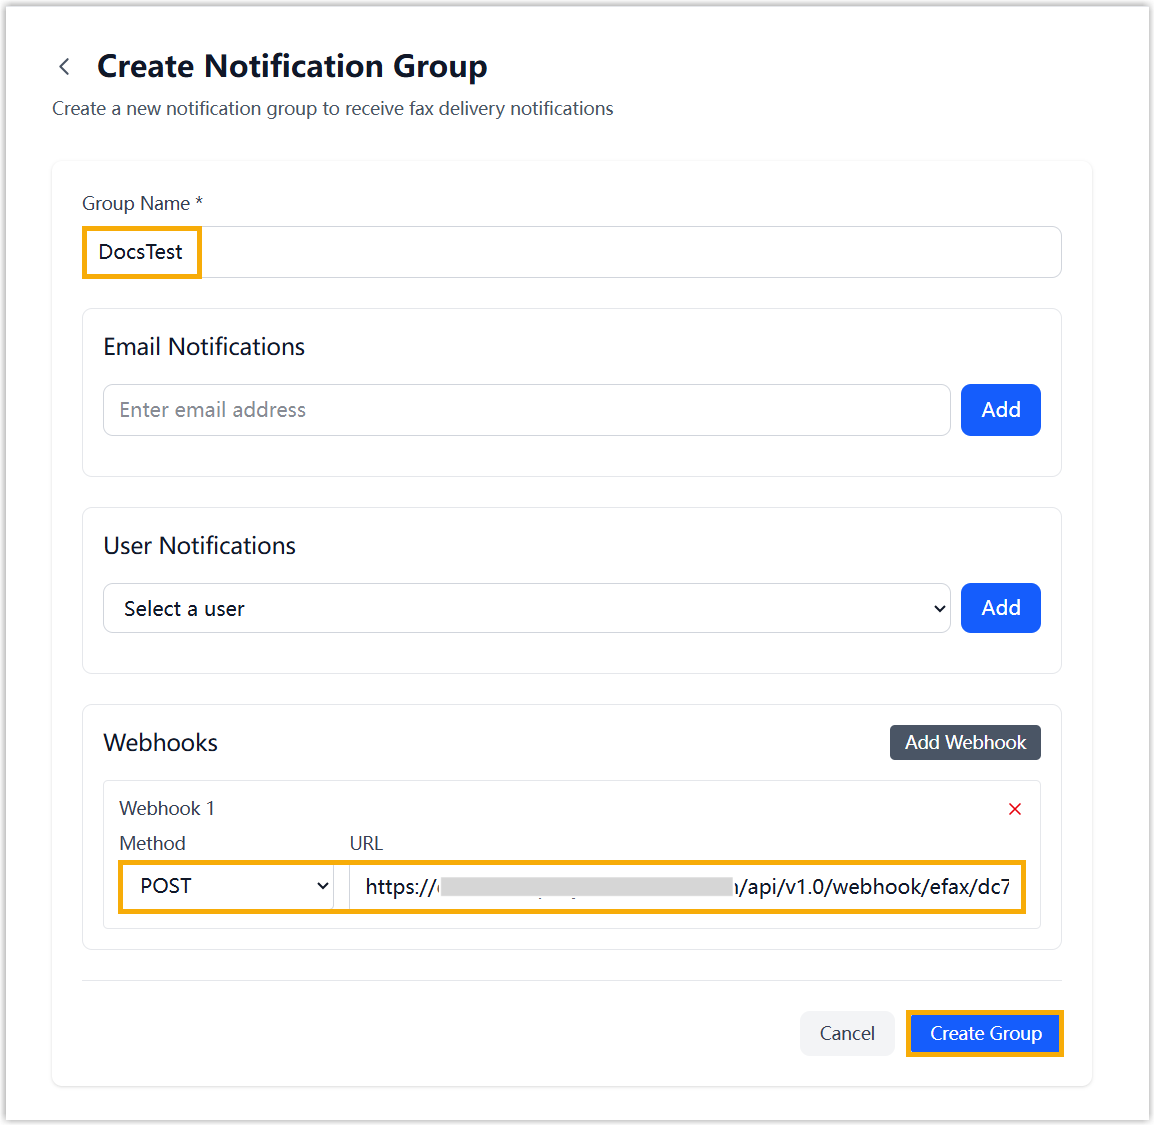Image resolution: width=1155 pixels, height=1126 pixels.
Task: Click the Create Group button
Action: [985, 1033]
